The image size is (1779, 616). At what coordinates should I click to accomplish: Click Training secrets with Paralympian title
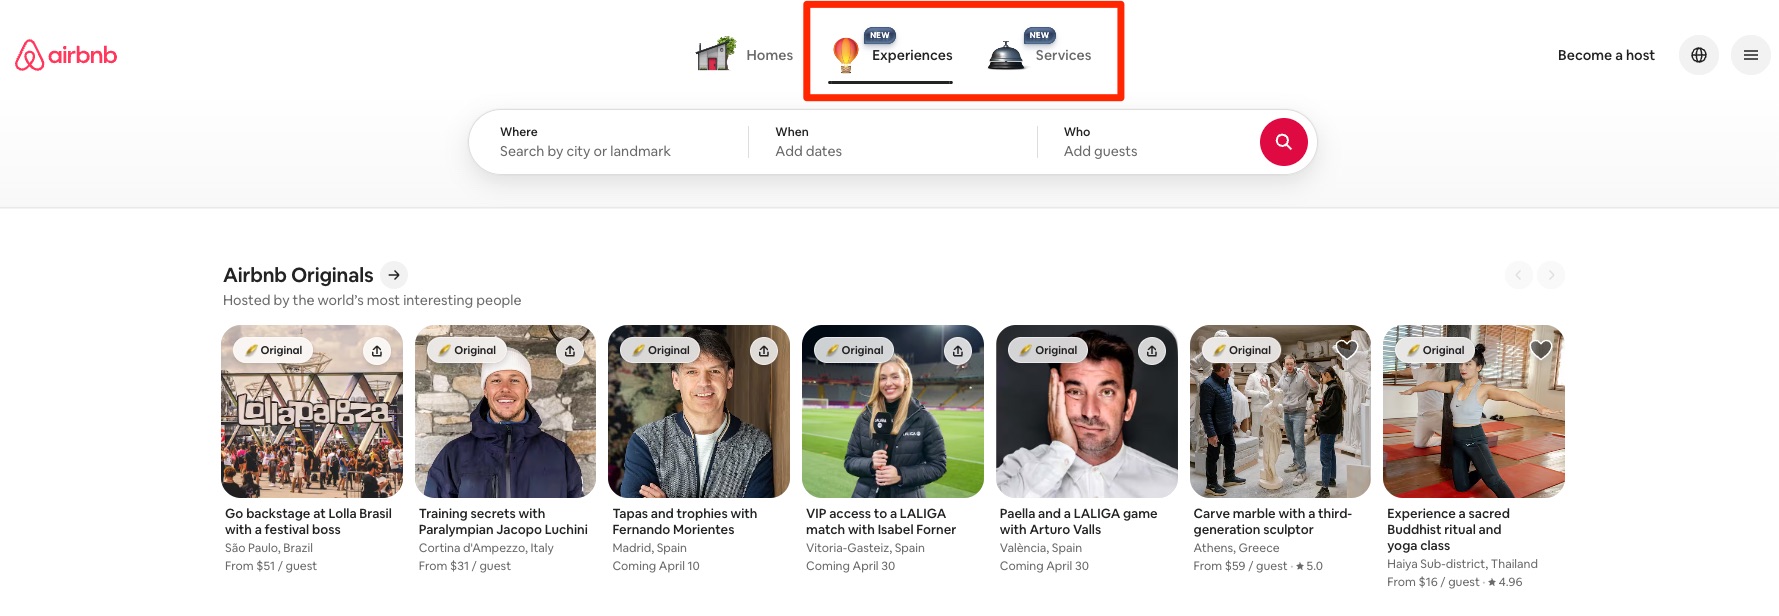tap(503, 521)
